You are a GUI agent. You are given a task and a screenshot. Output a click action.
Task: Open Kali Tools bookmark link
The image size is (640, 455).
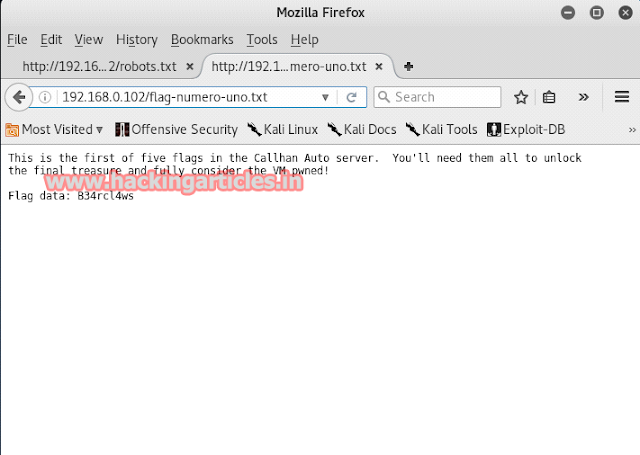tap(449, 130)
